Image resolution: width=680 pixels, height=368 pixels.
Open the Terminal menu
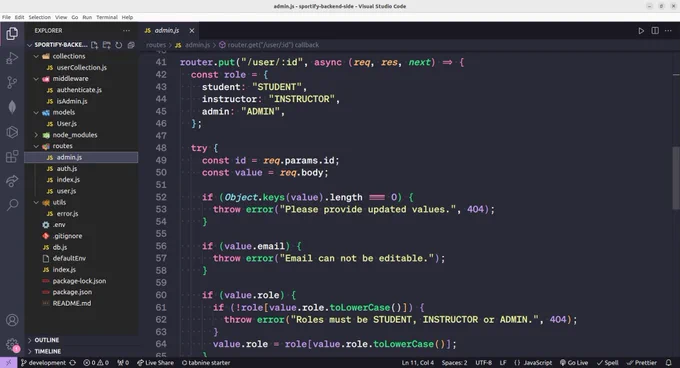[107, 17]
